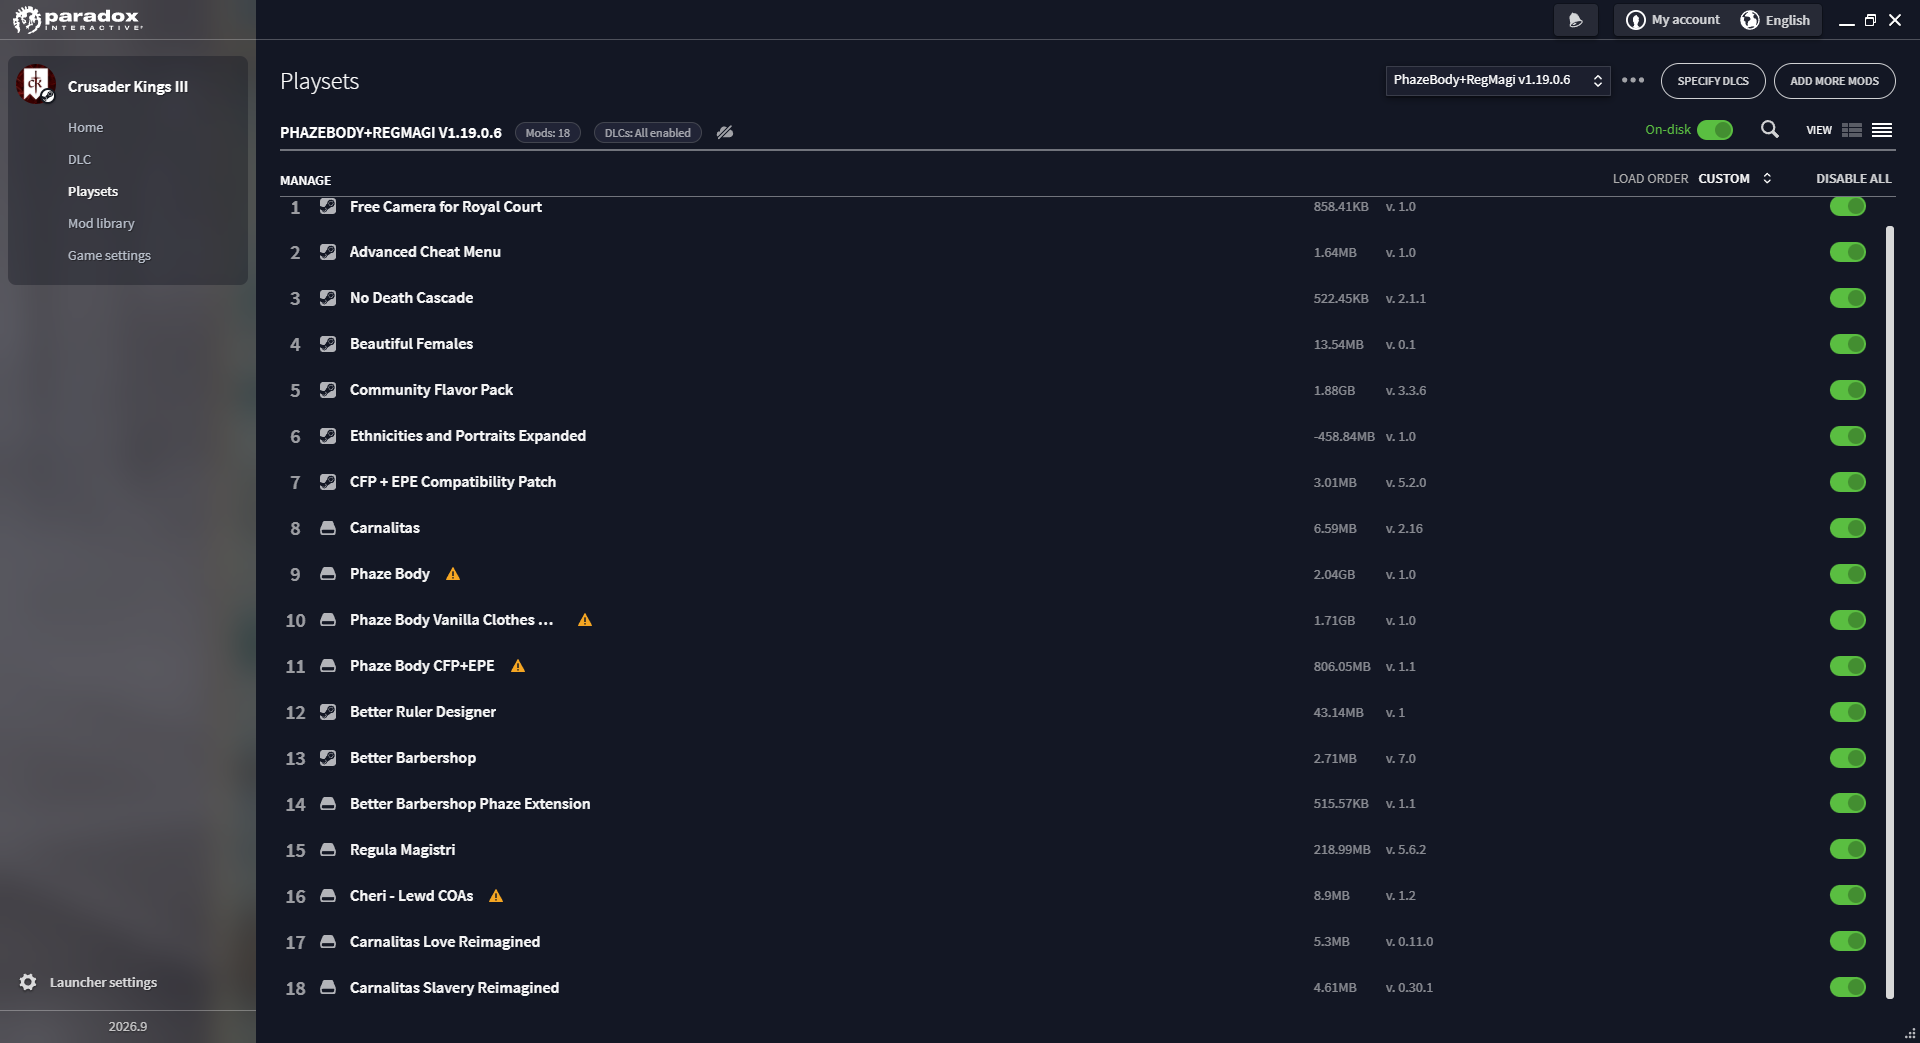Disable the Regula Magistri mod
The height and width of the screenshot is (1043, 1920).
coord(1848,850)
